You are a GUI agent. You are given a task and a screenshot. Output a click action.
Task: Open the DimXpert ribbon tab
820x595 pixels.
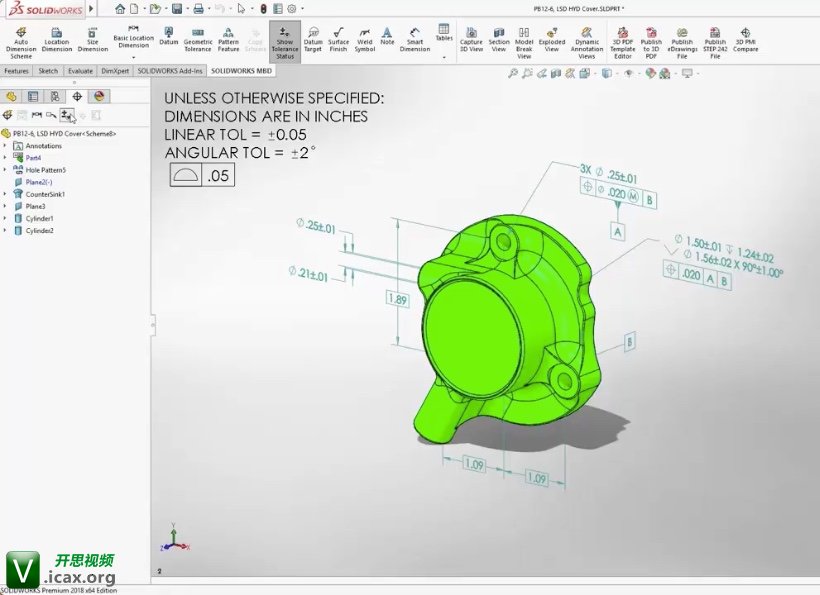(116, 72)
